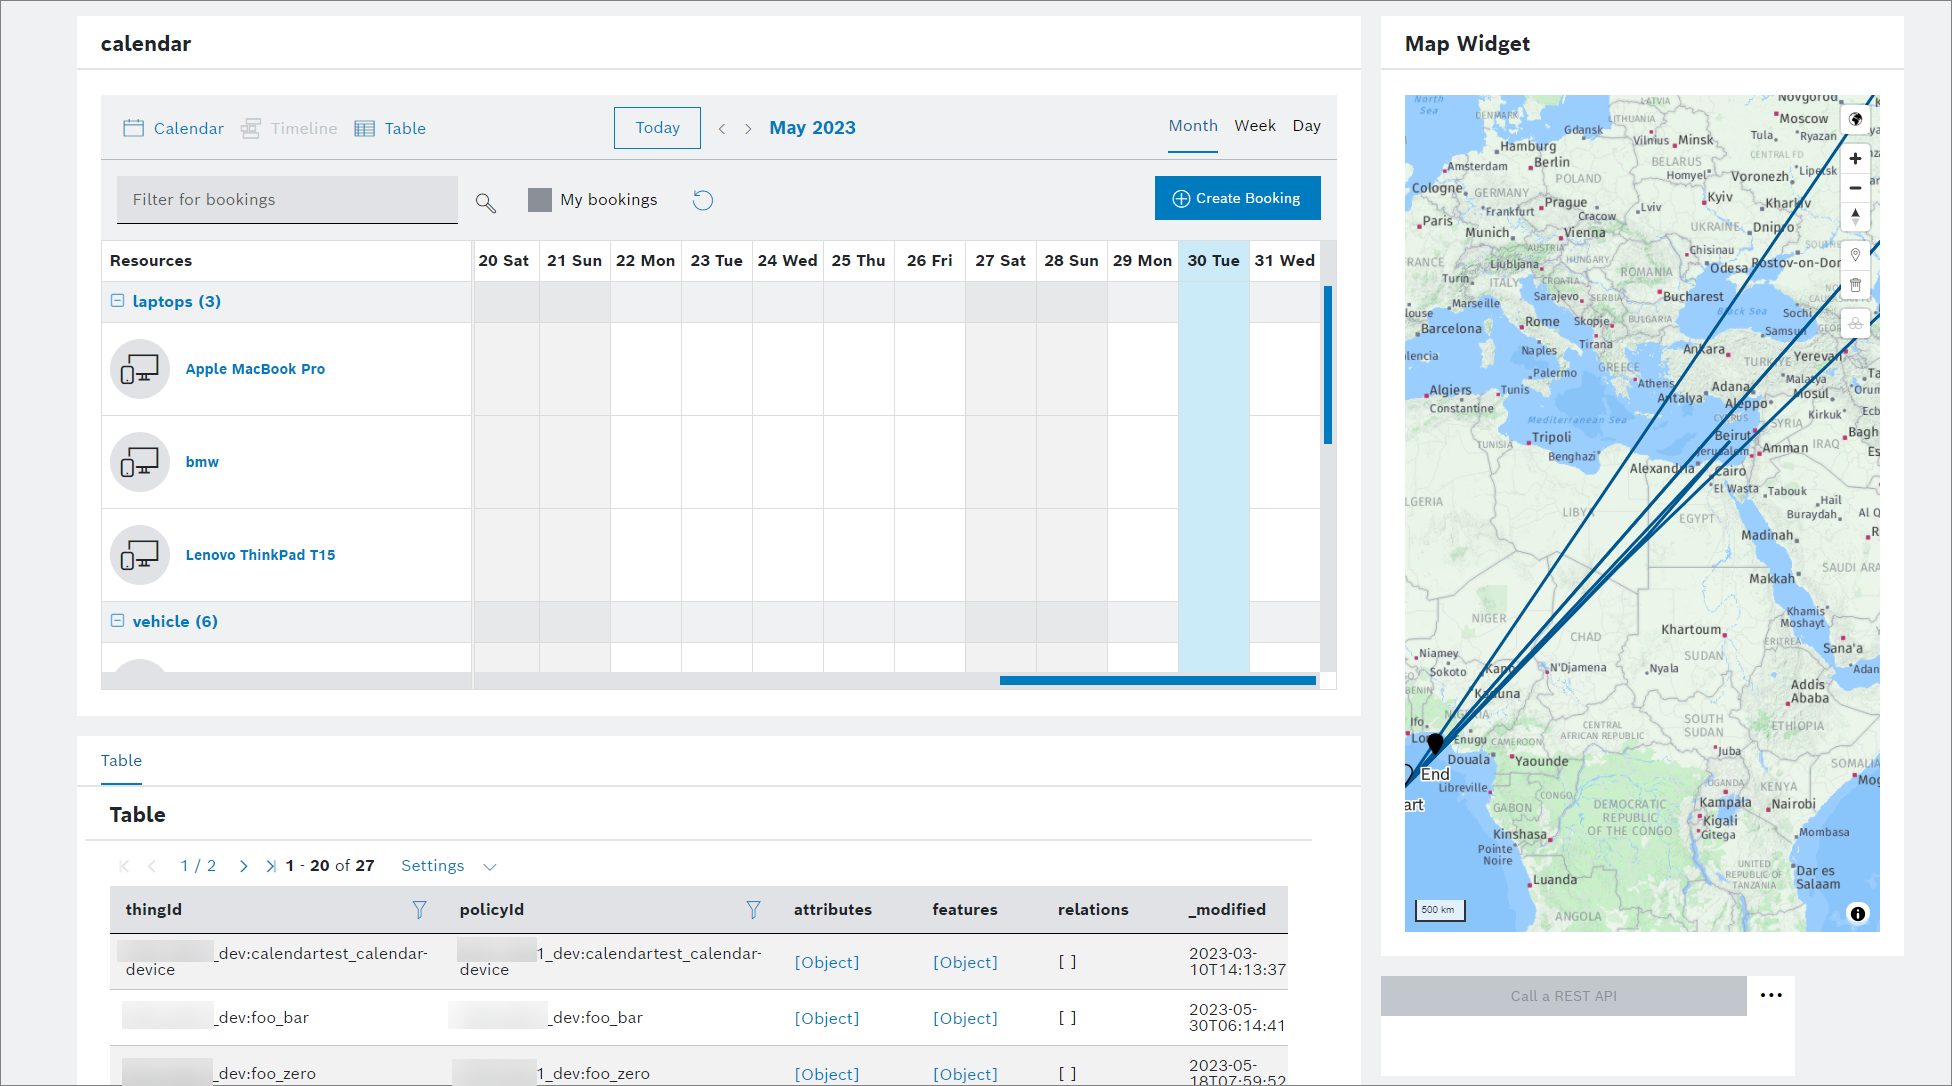Collapse the vehicle resource group
The height and width of the screenshot is (1086, 1952).
click(118, 621)
